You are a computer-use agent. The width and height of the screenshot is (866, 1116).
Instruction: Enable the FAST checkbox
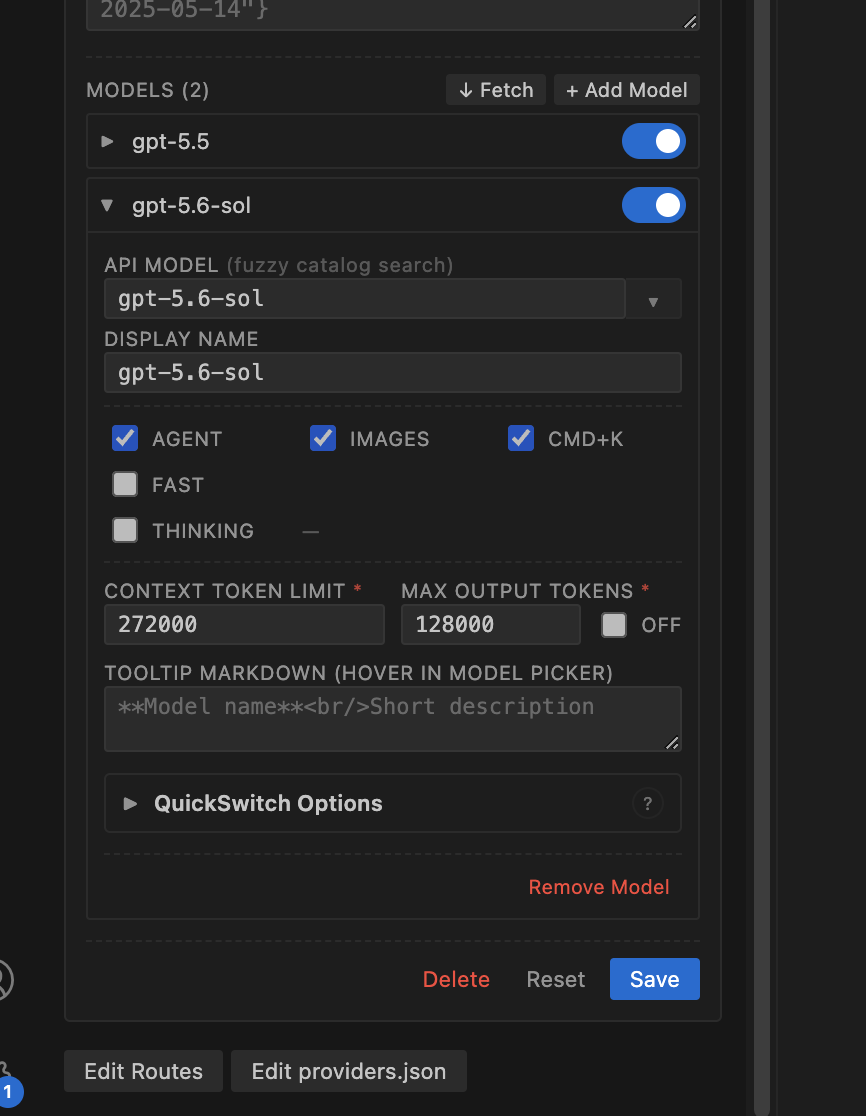click(125, 484)
